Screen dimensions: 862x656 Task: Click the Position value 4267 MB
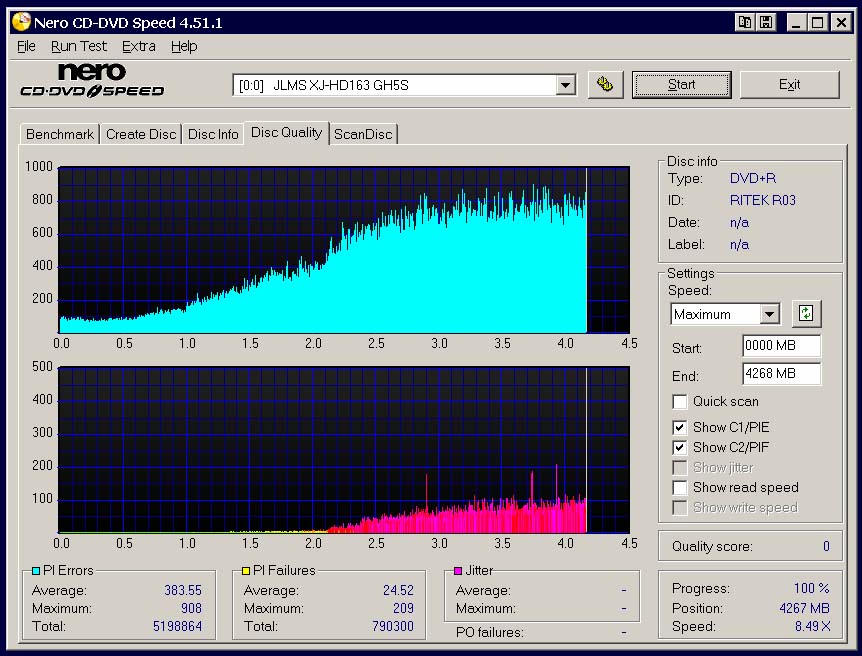point(804,608)
